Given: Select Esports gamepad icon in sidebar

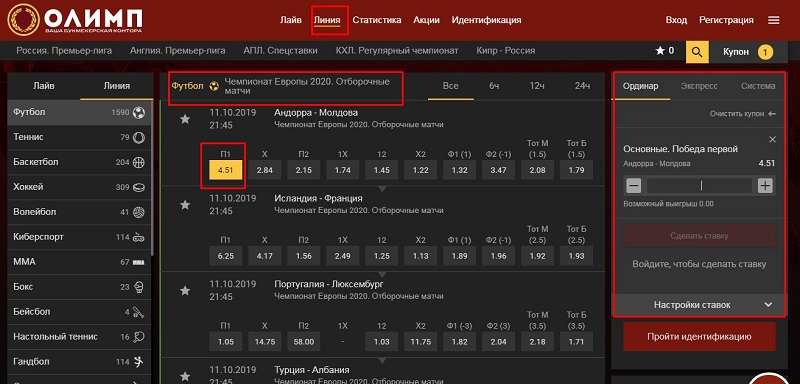Looking at the screenshot, I should click(x=138, y=237).
